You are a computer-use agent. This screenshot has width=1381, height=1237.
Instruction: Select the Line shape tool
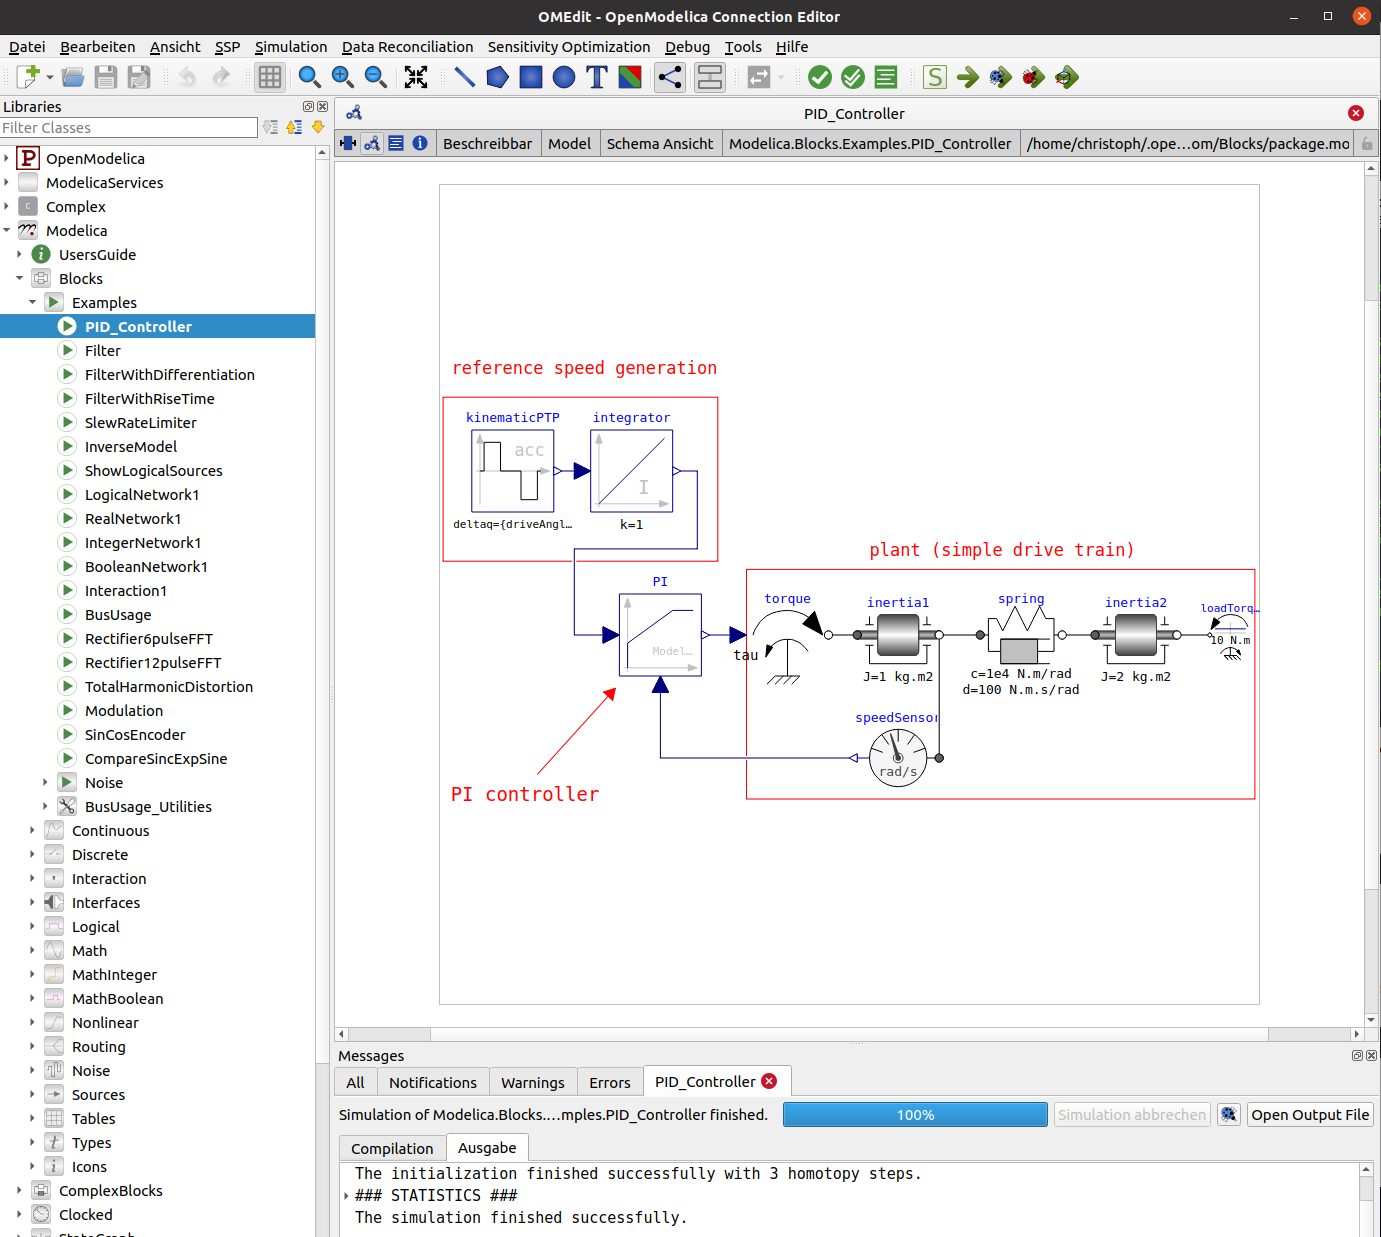click(x=464, y=77)
